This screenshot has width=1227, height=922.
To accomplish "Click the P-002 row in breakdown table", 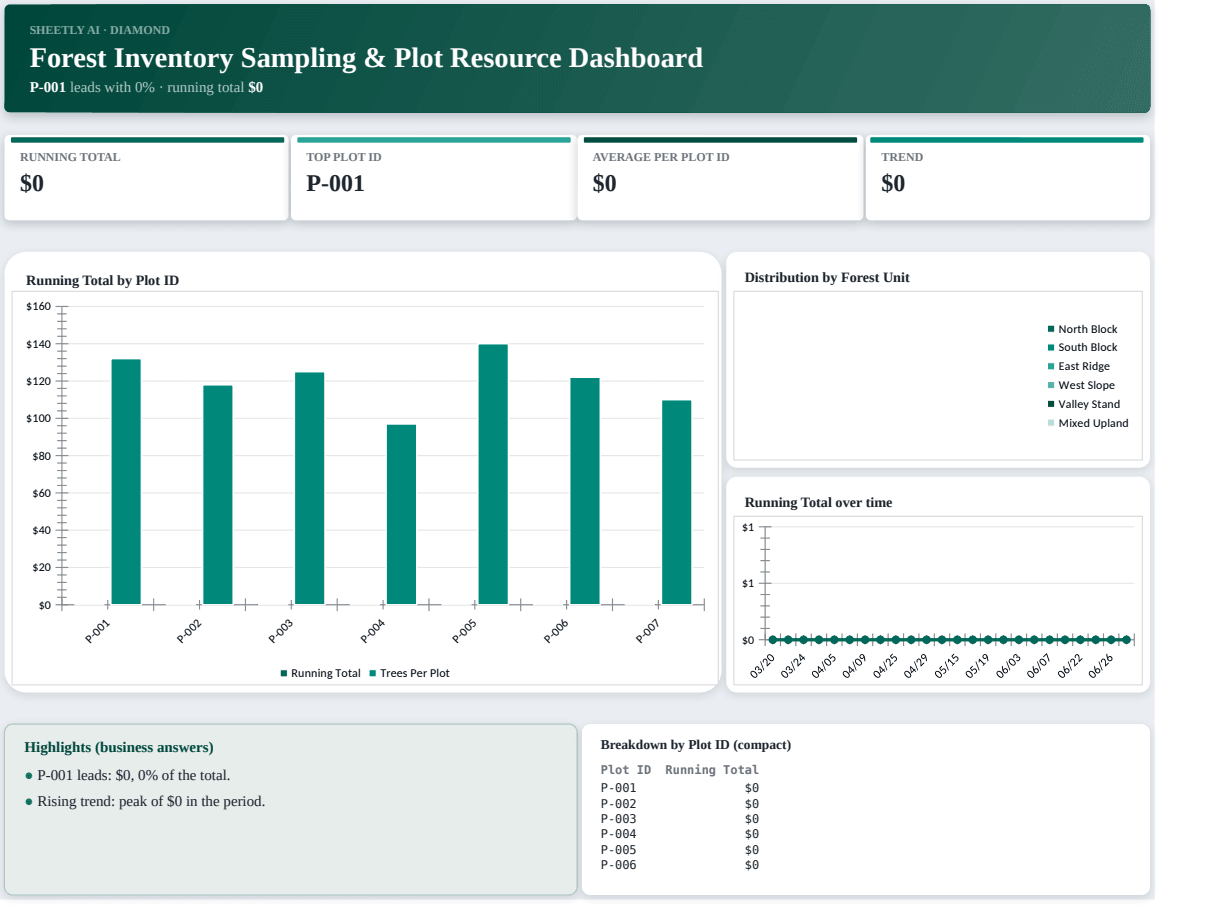I will [680, 803].
